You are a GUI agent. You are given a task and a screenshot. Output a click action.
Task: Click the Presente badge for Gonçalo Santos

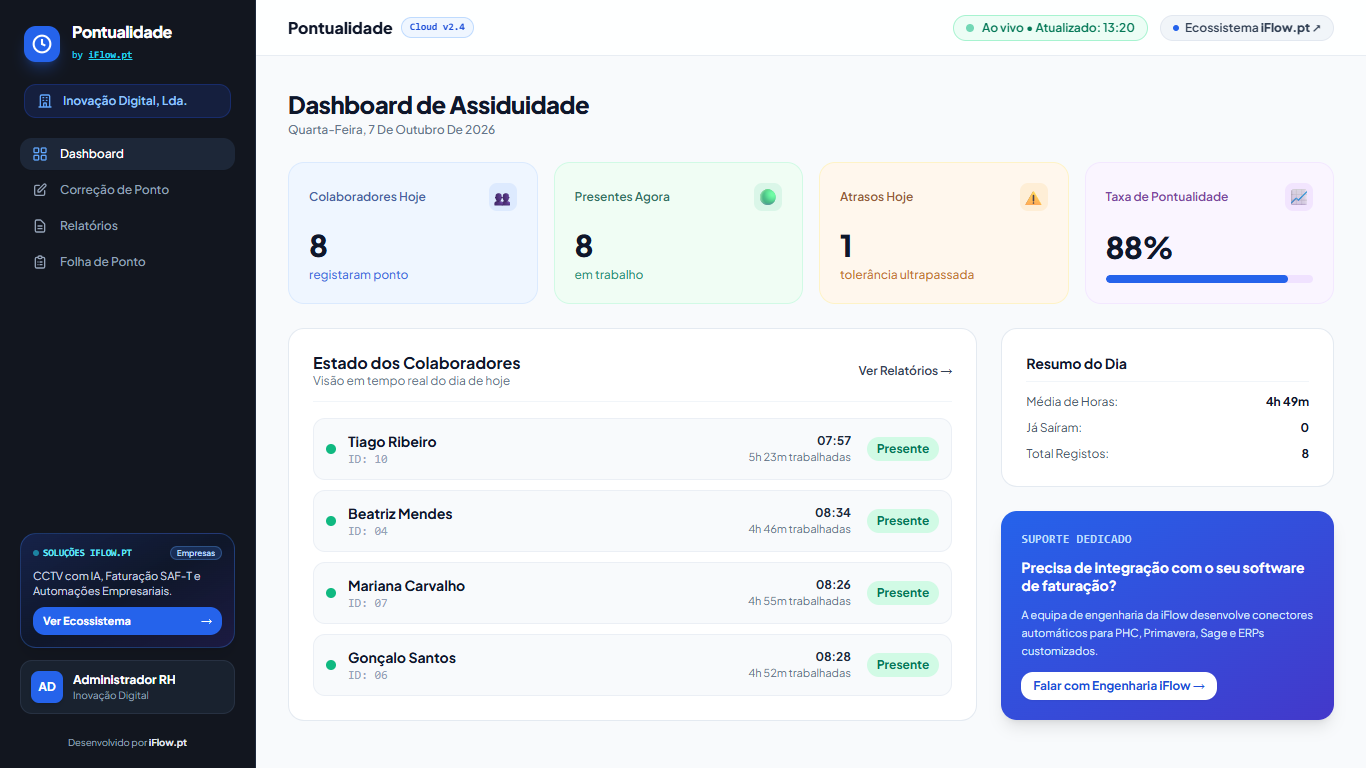pyautogui.click(x=903, y=665)
